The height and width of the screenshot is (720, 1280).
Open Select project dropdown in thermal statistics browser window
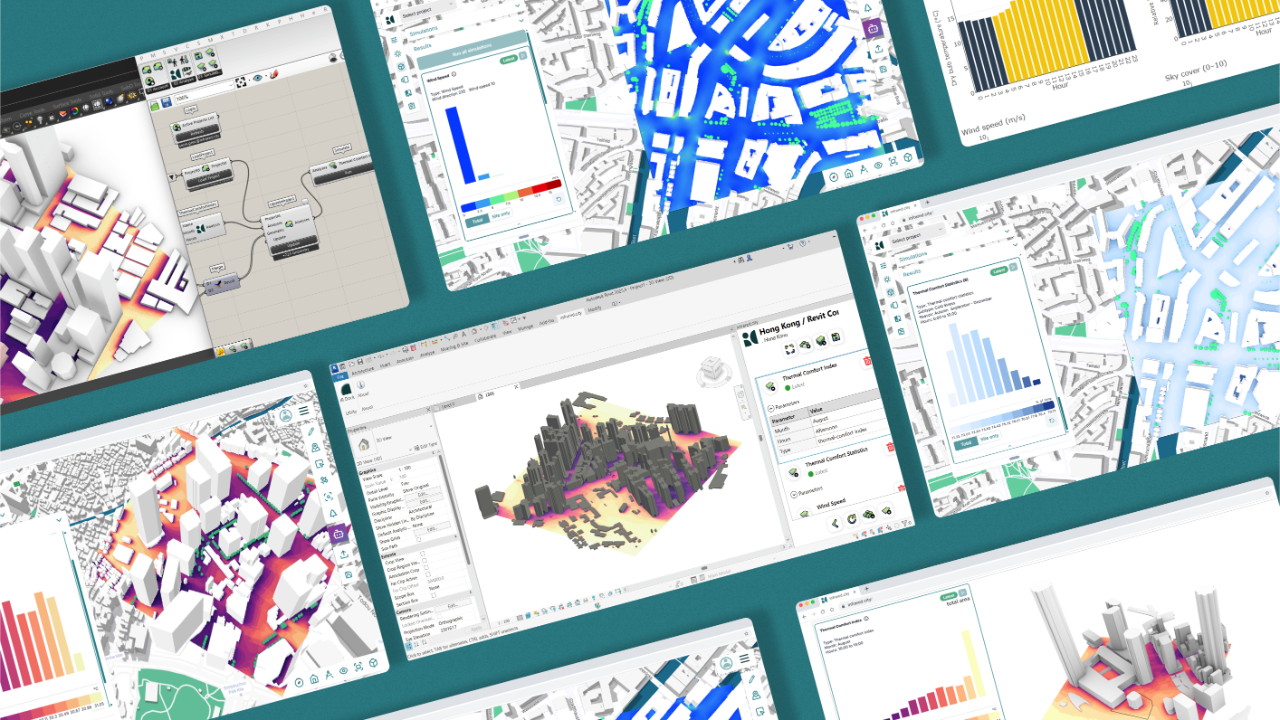[x=916, y=234]
